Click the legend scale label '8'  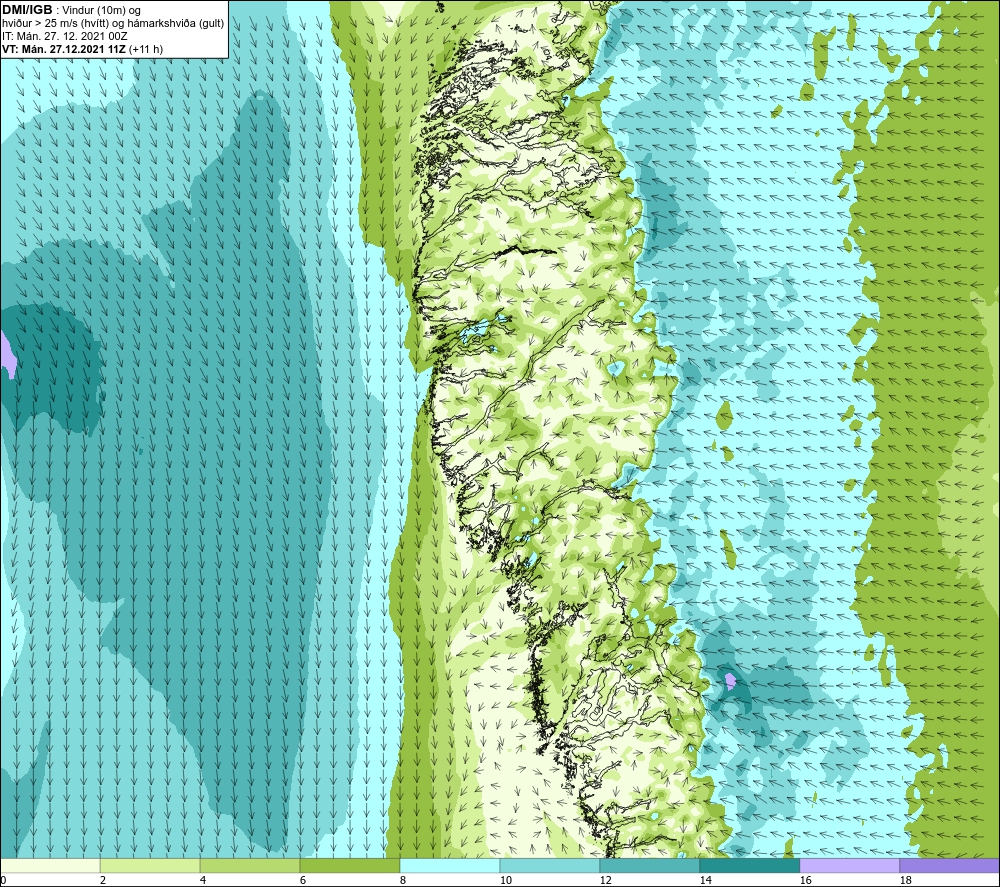pyautogui.click(x=403, y=880)
